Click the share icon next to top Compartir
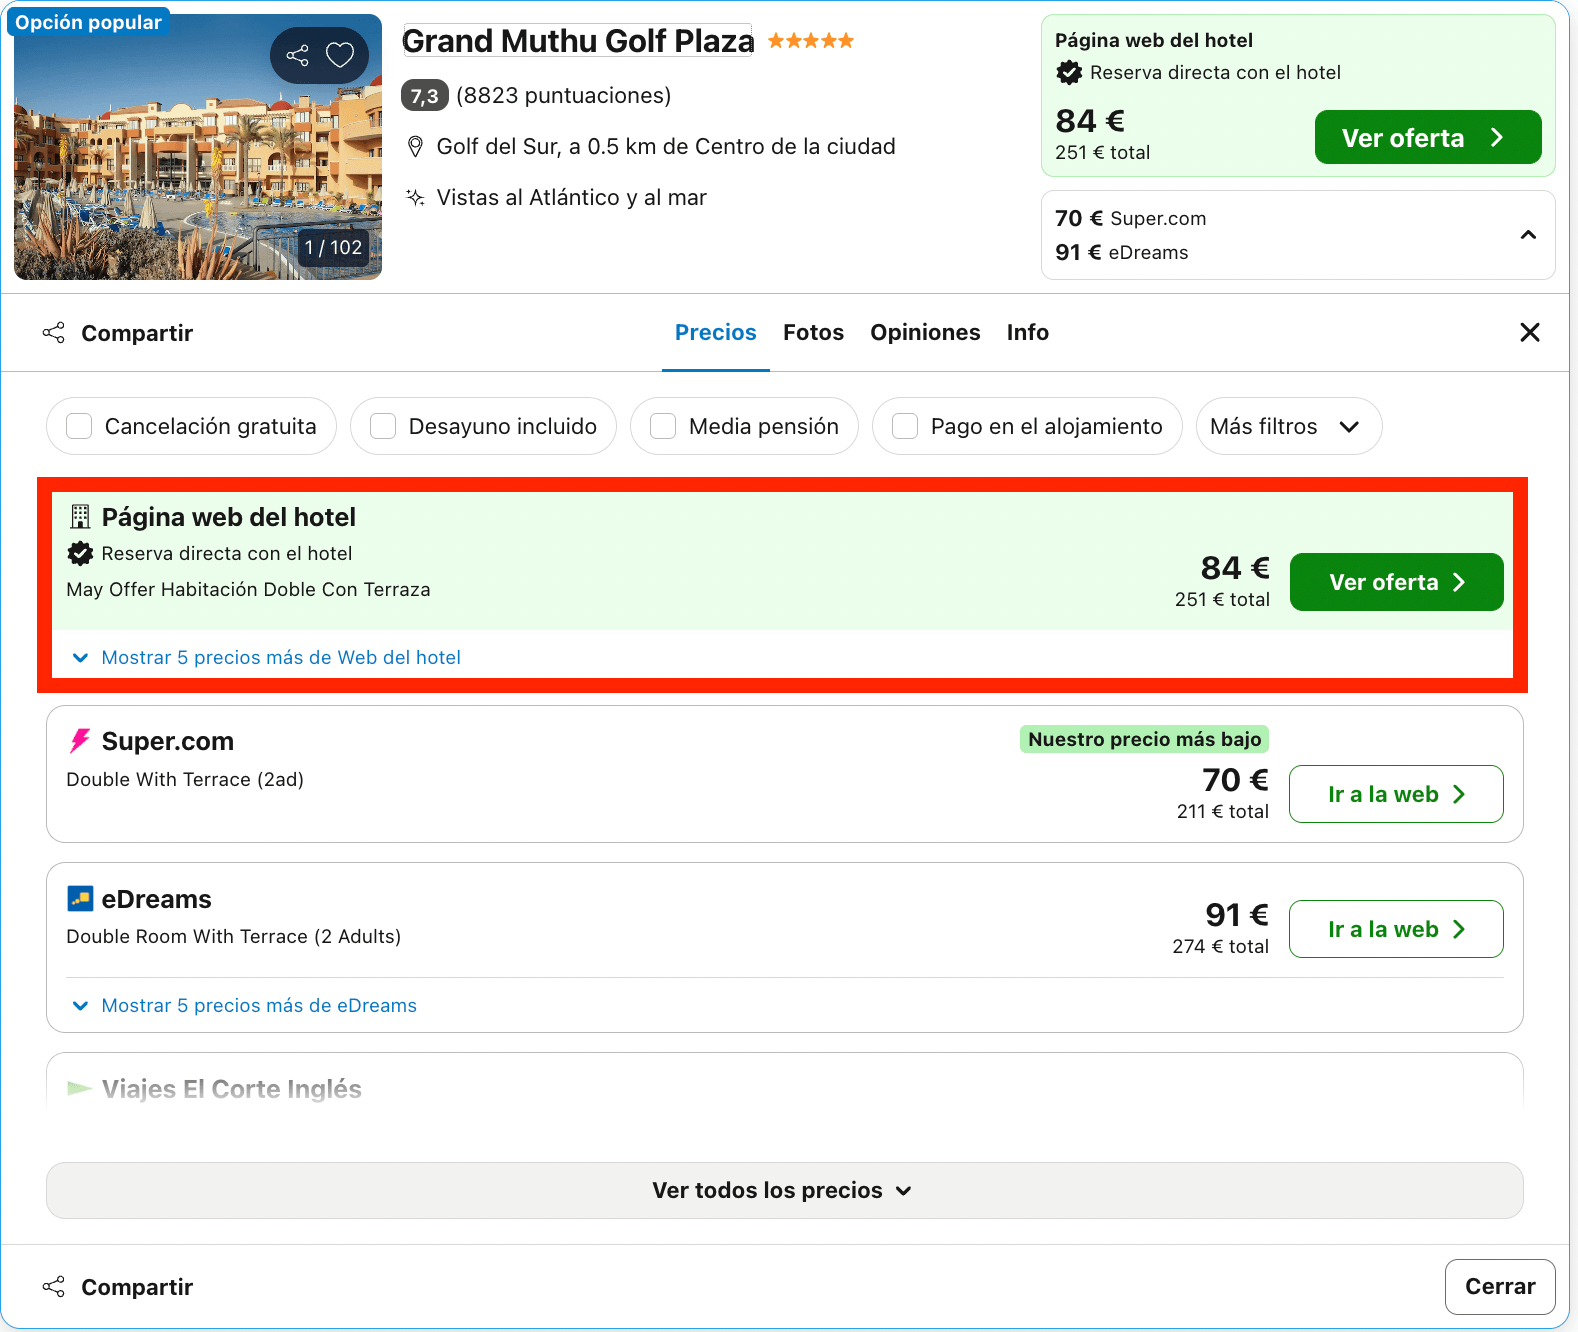This screenshot has width=1578, height=1332. 54,333
